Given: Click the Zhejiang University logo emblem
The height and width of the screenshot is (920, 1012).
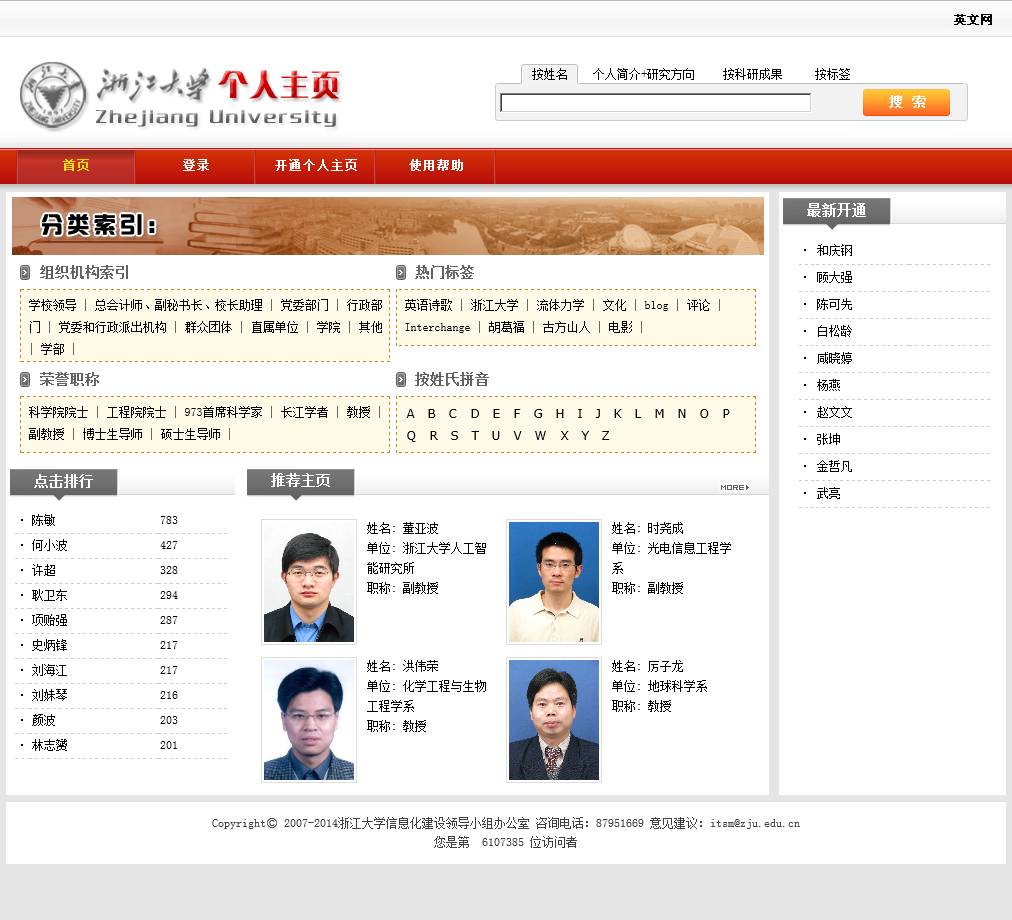Looking at the screenshot, I should [x=53, y=96].
